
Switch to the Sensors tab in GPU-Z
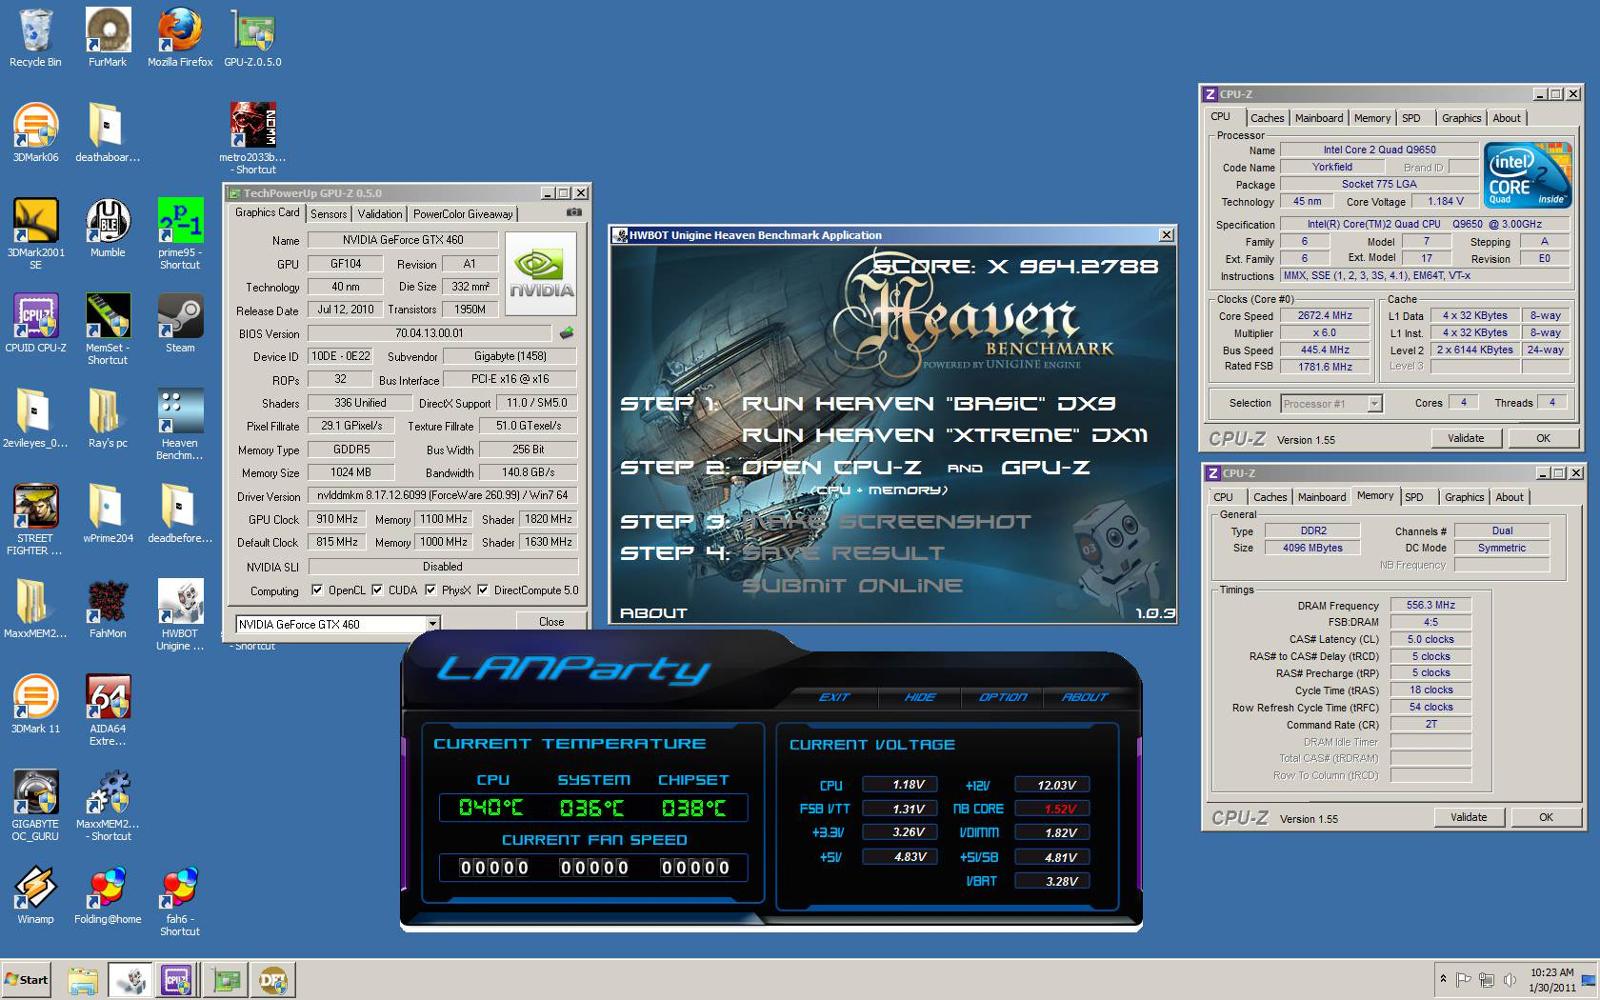pyautogui.click(x=328, y=214)
